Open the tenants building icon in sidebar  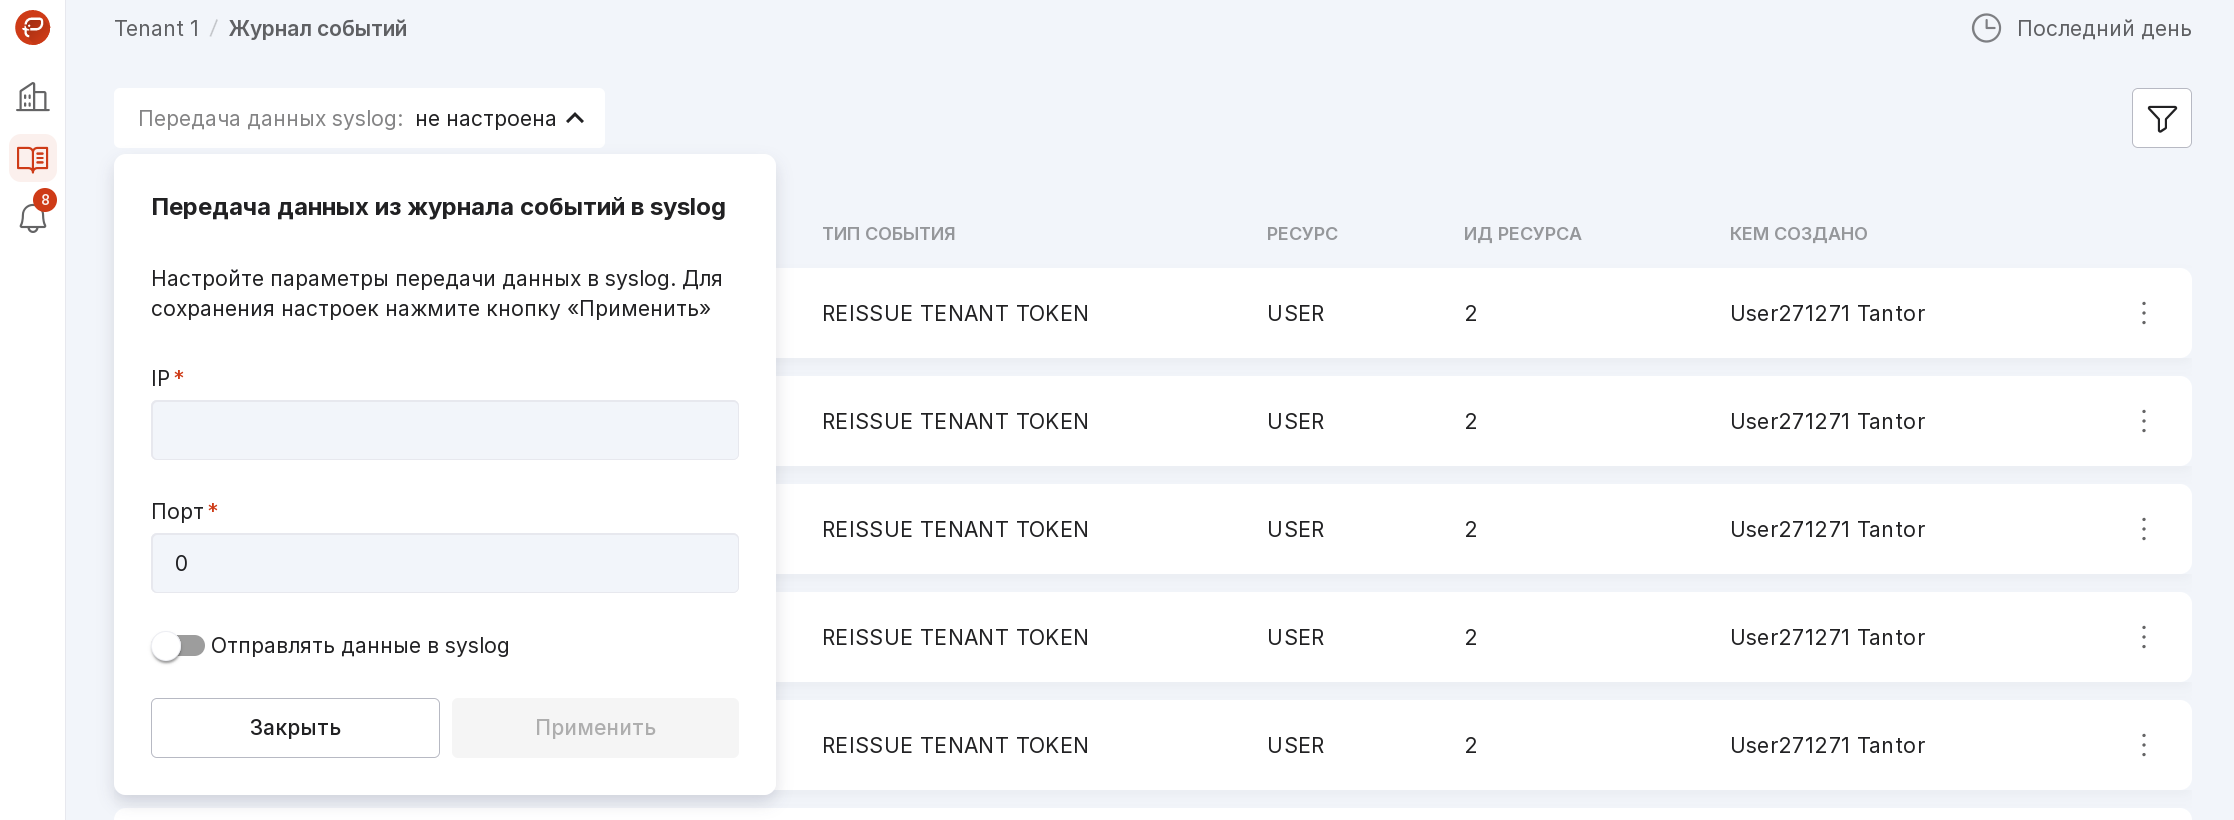(32, 97)
